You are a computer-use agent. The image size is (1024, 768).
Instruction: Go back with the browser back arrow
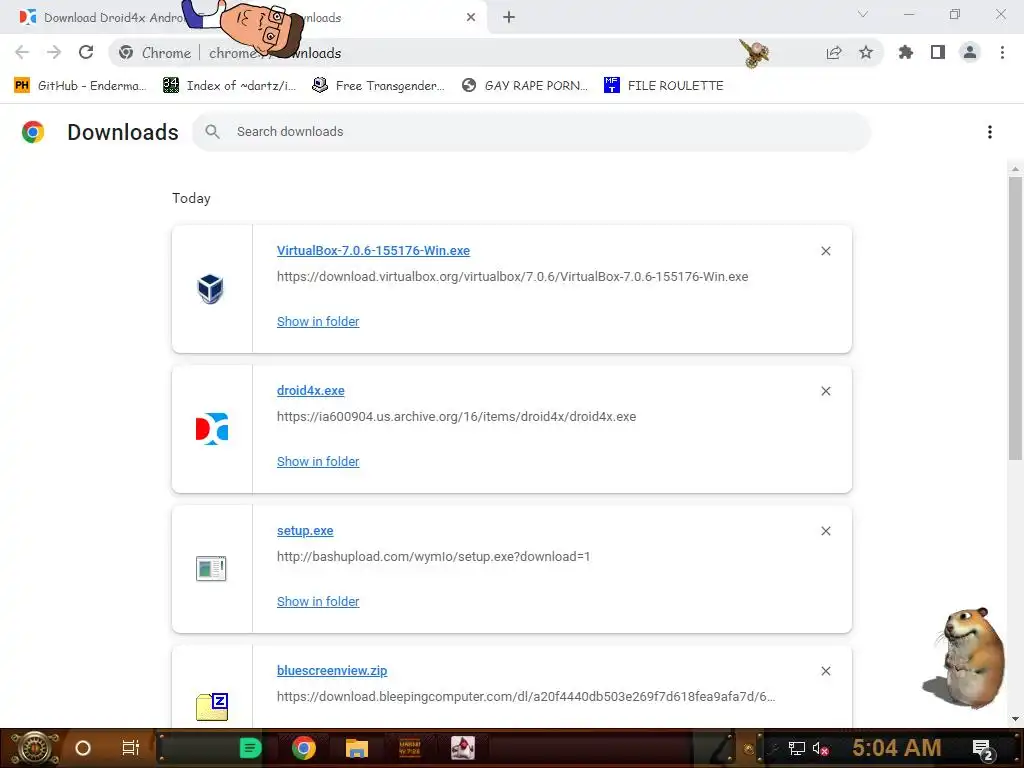pyautogui.click(x=22, y=52)
